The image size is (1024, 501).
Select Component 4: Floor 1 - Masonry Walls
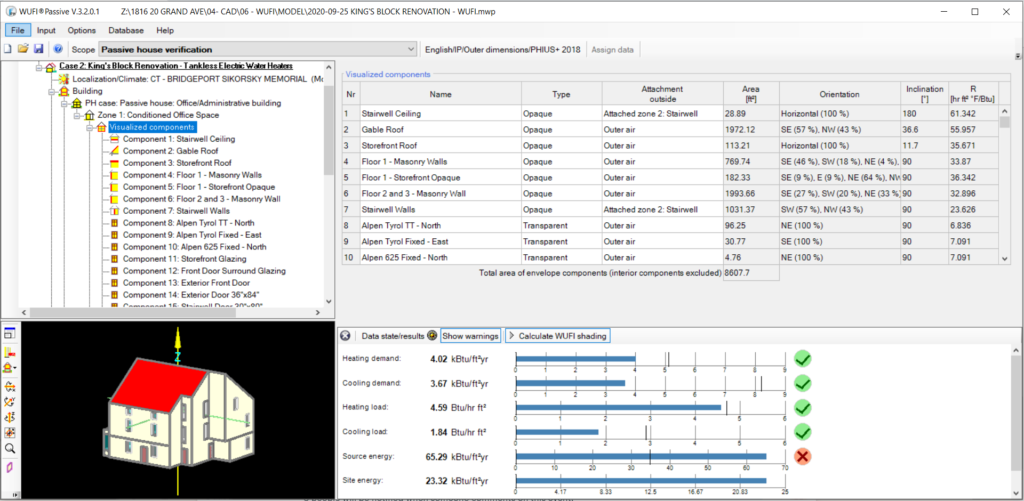pos(192,175)
